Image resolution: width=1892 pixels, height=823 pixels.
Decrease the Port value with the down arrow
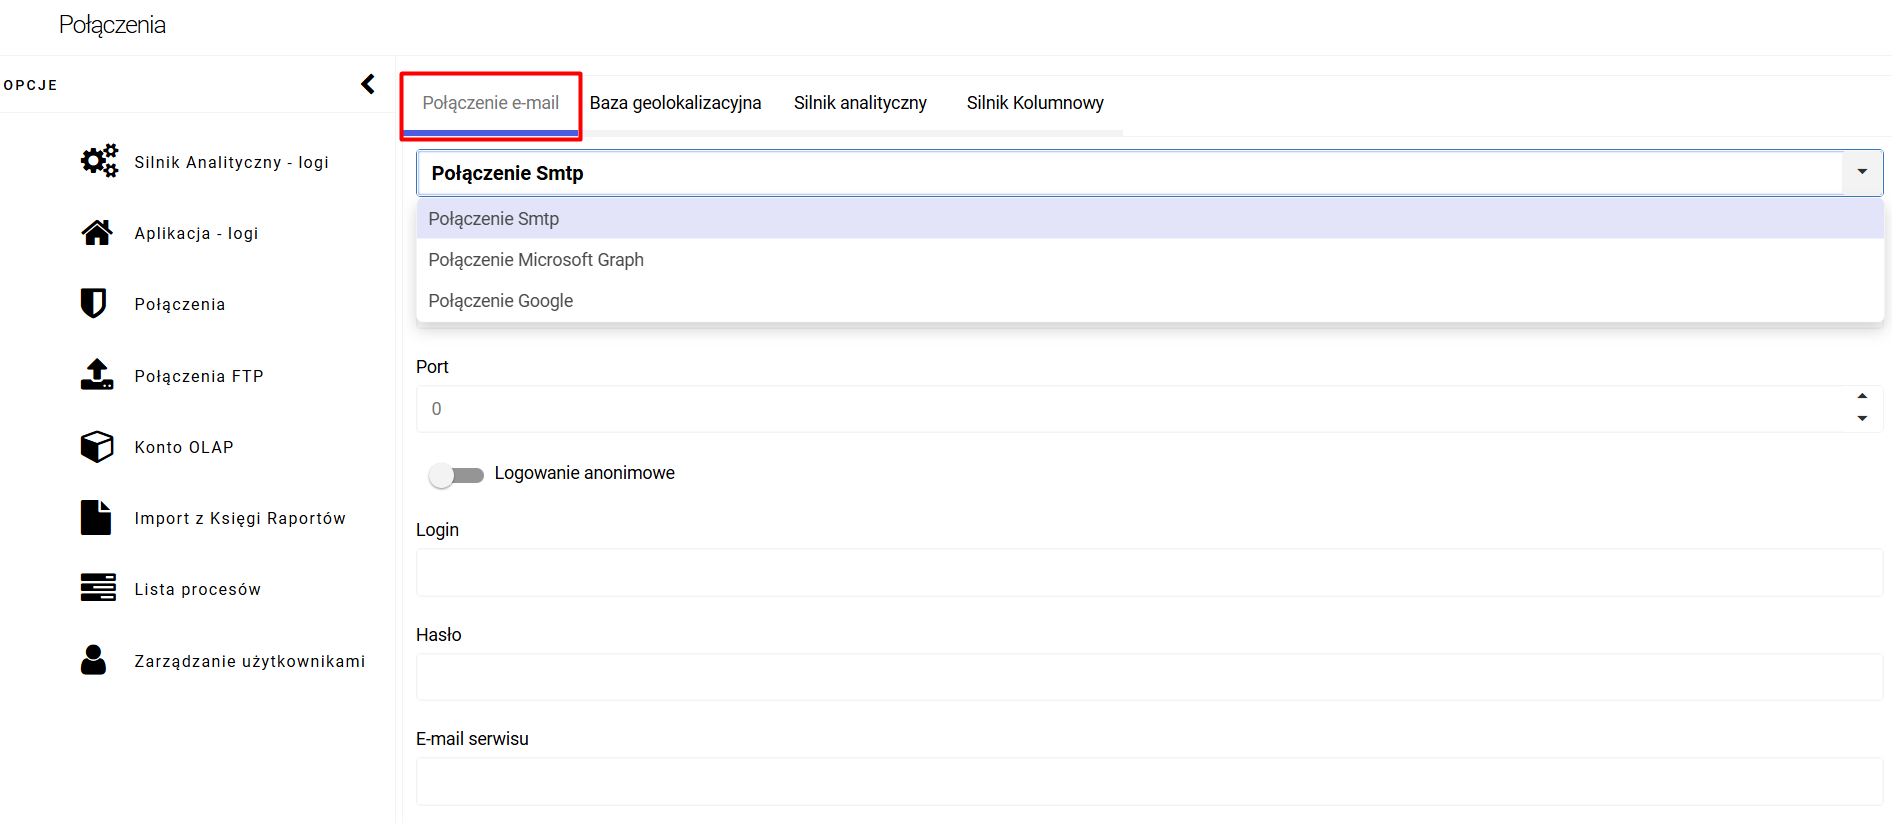pos(1862,419)
